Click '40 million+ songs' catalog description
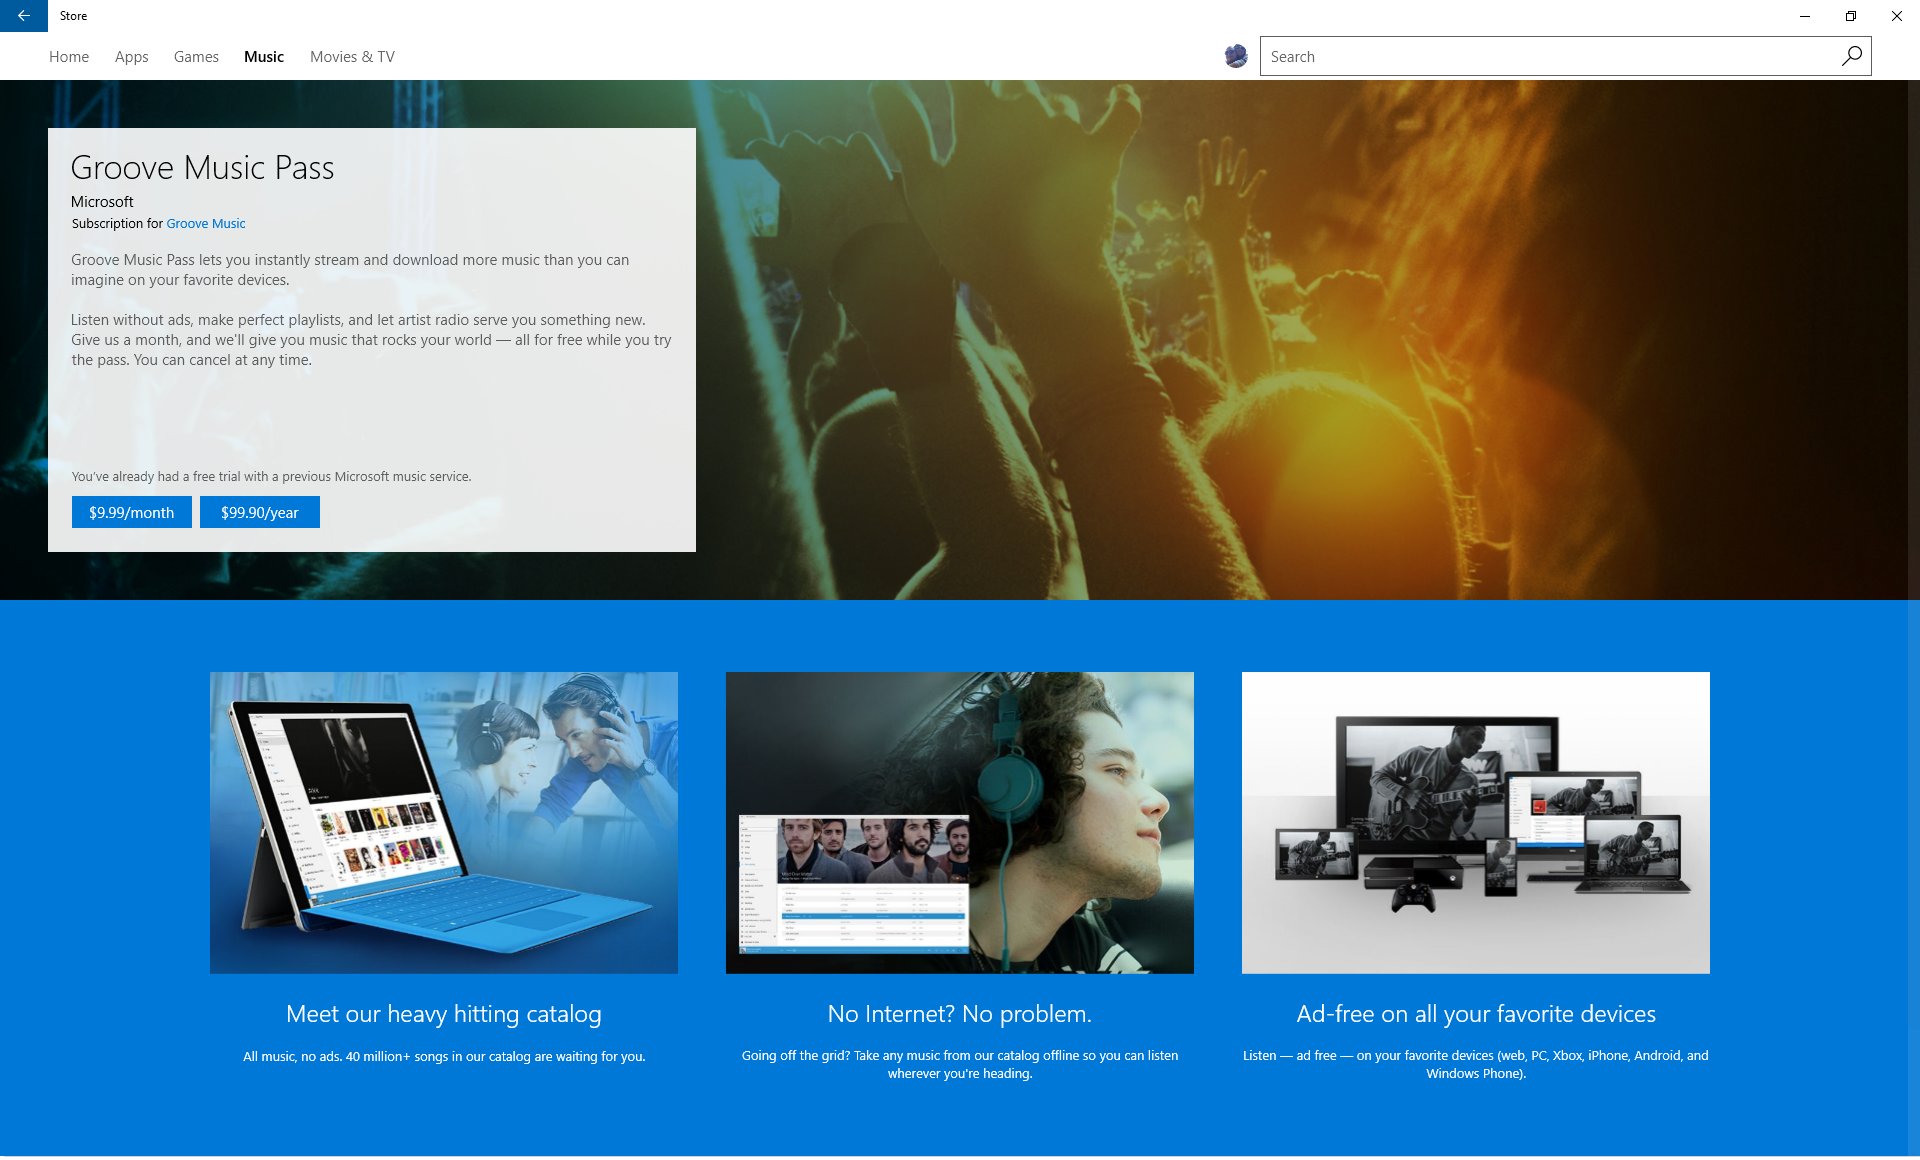1920x1160 pixels. pyautogui.click(x=444, y=1057)
